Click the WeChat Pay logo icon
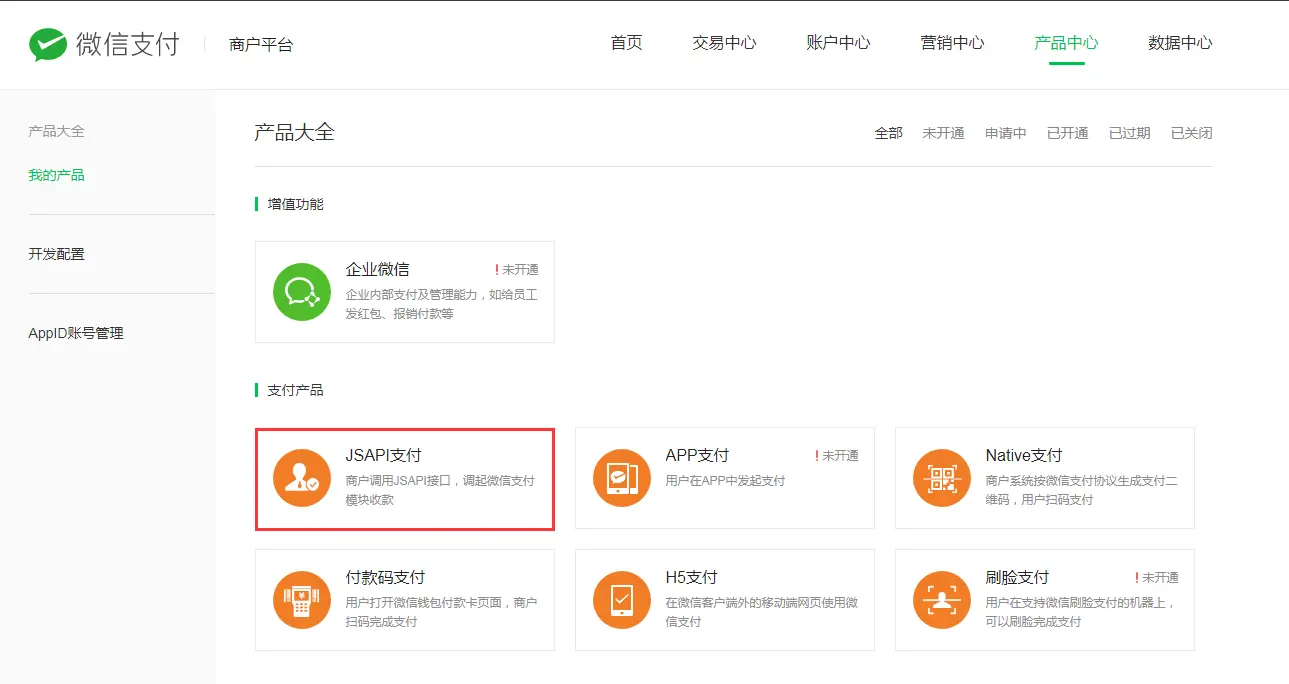Viewport: 1289px width, 684px height. (x=47, y=44)
